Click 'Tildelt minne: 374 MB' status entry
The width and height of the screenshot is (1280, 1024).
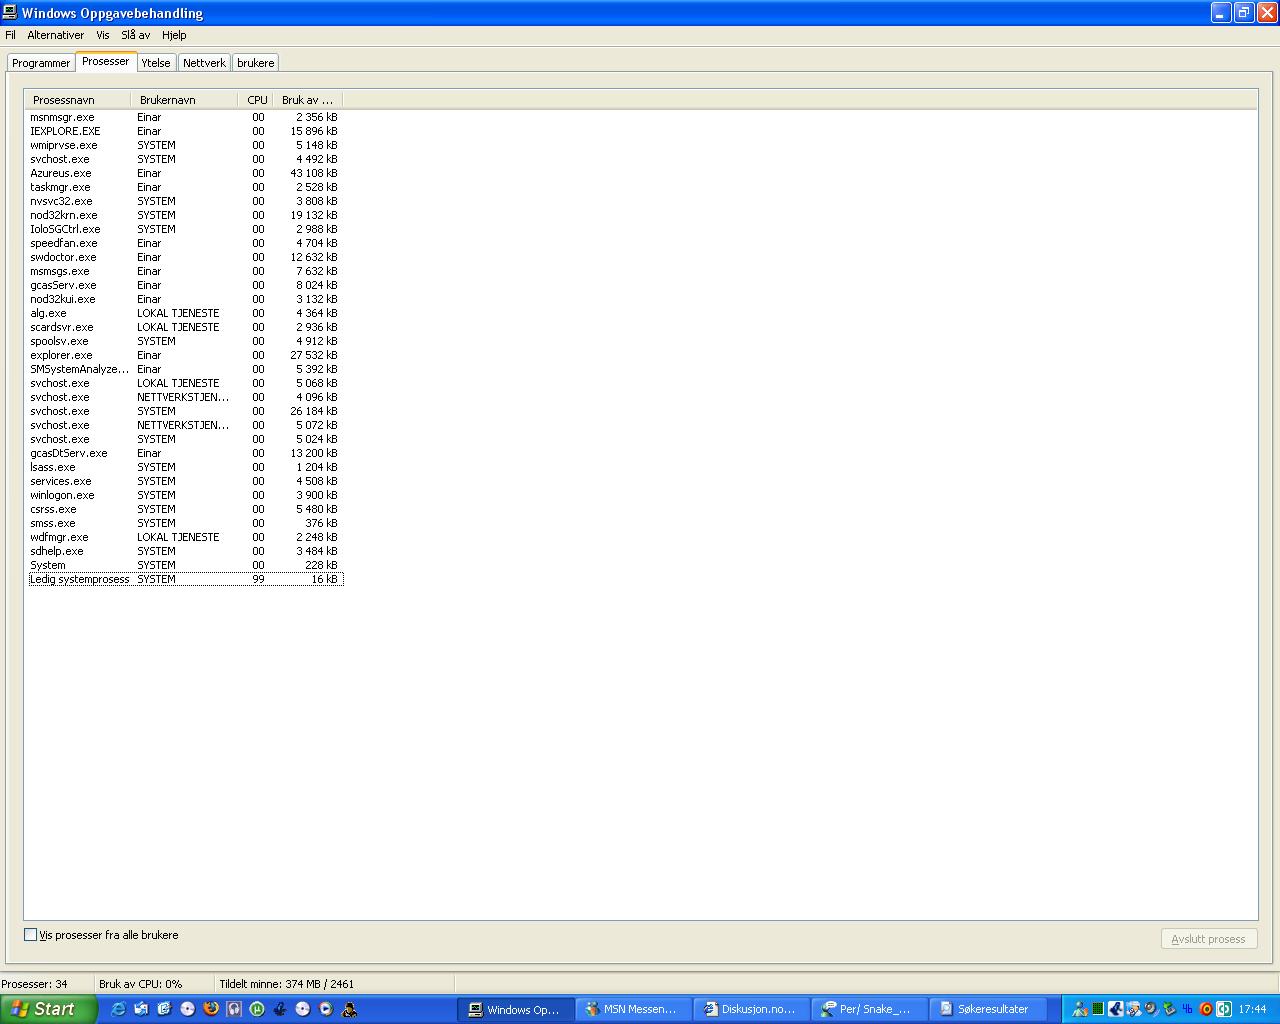pos(286,984)
